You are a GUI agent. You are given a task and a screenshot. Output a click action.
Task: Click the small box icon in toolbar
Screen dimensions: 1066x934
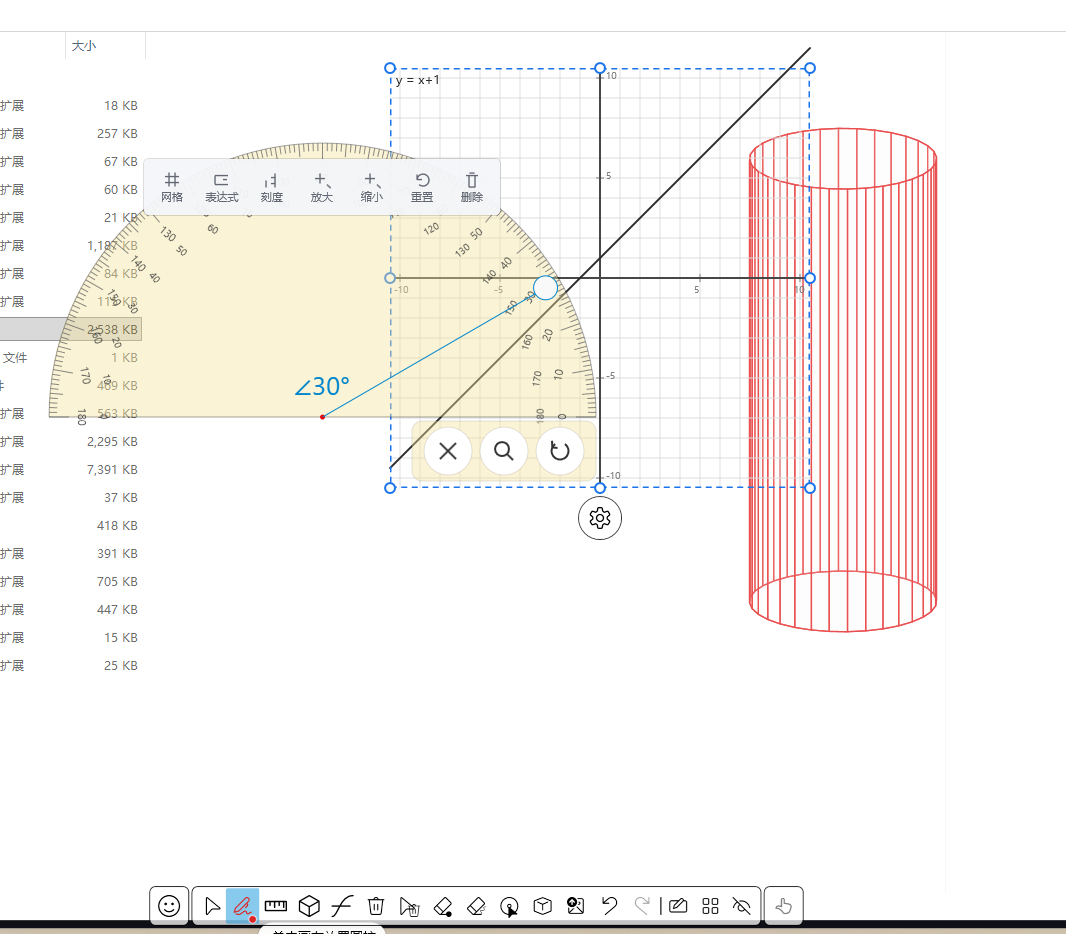click(543, 905)
